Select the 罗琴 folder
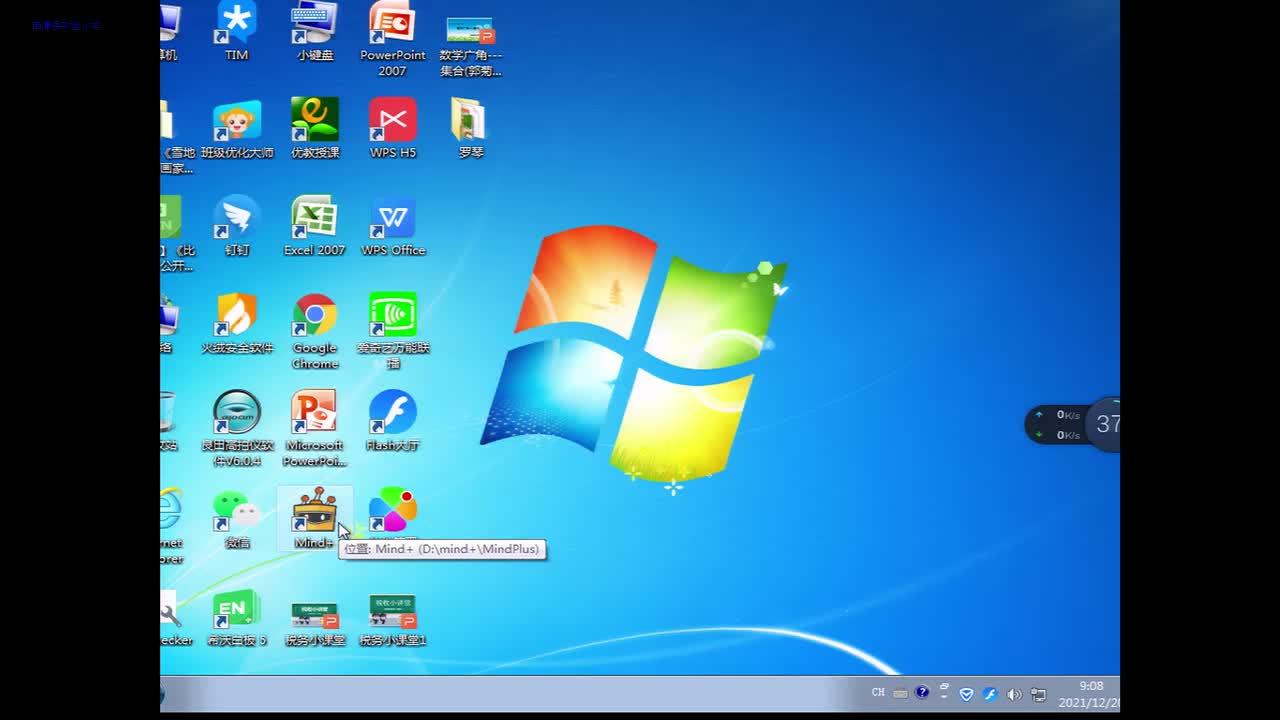 pyautogui.click(x=471, y=129)
